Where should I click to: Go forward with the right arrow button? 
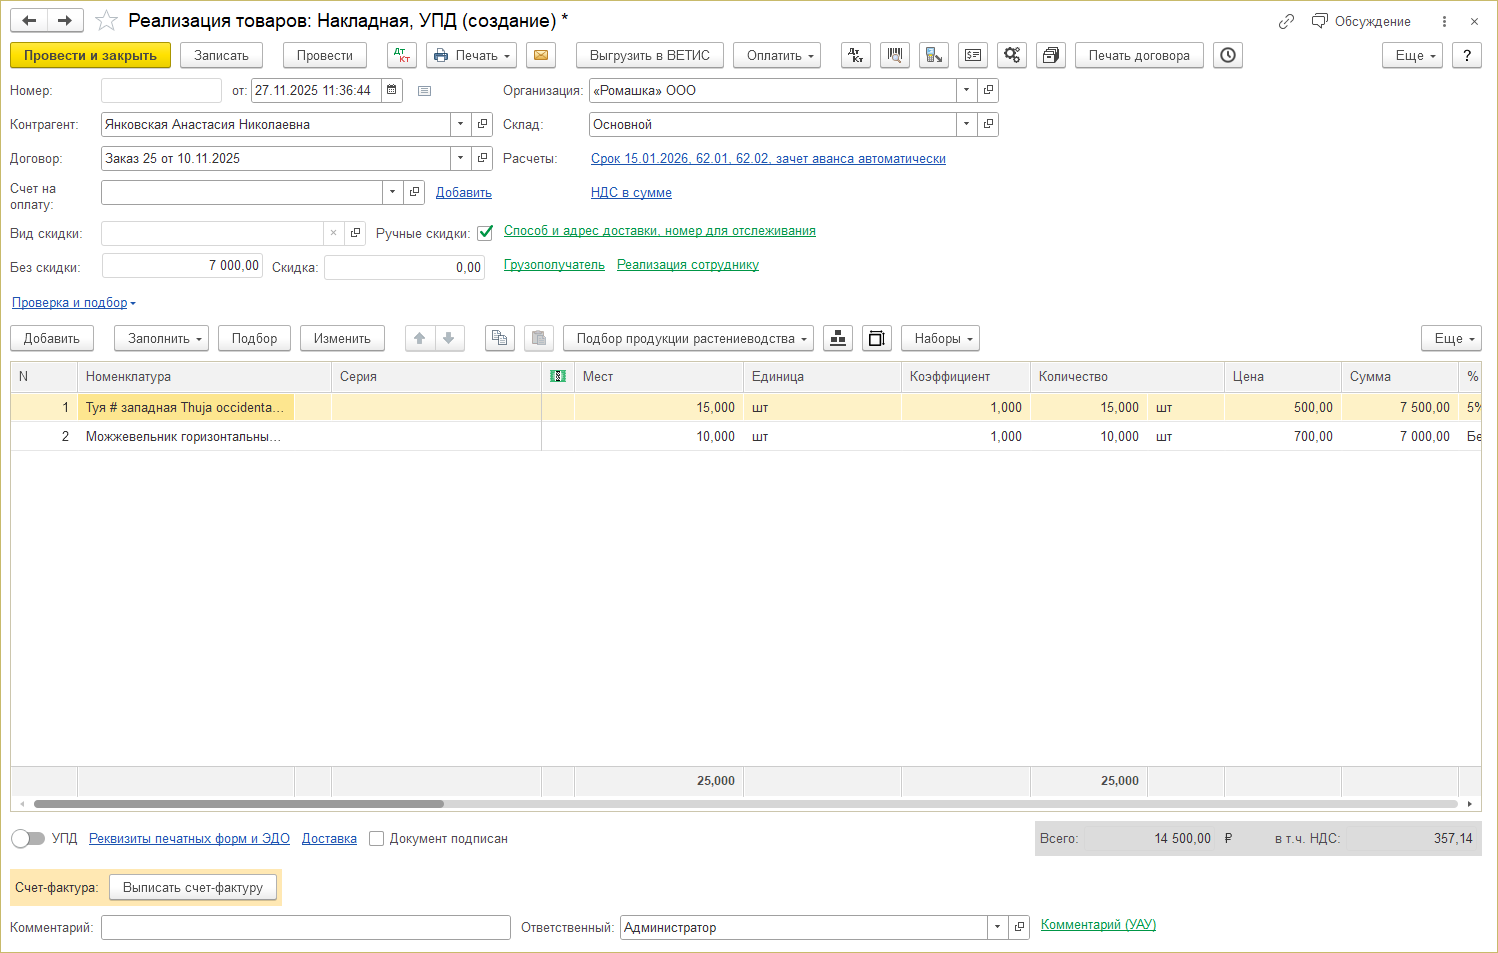(65, 21)
